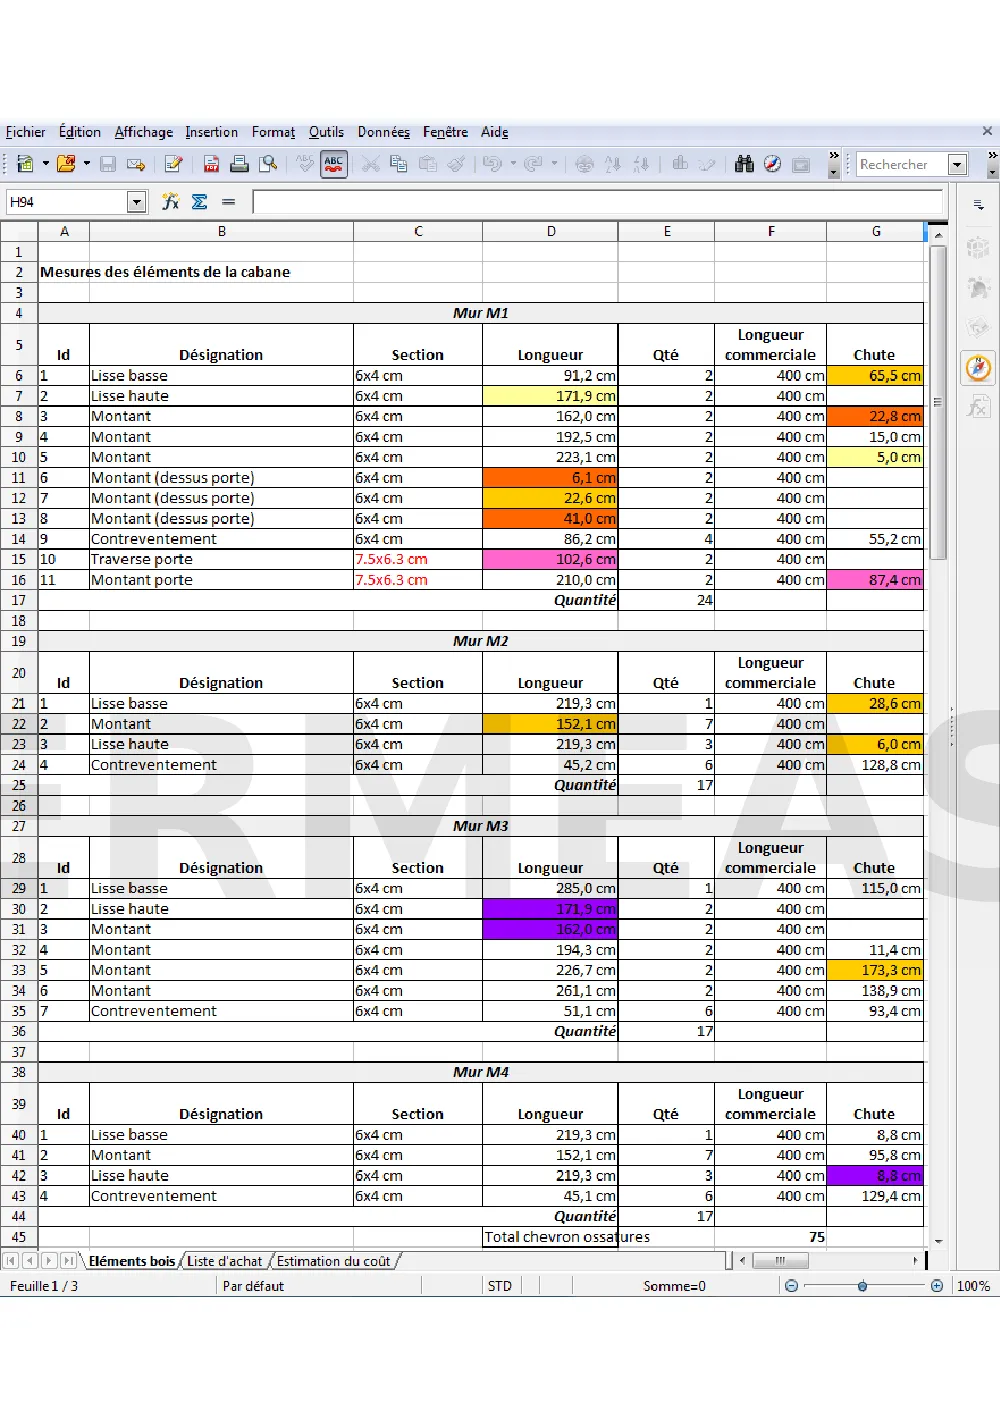Click the STD selection mode status field
Image resolution: width=1000 pixels, height=1410 pixels.
[500, 1286]
